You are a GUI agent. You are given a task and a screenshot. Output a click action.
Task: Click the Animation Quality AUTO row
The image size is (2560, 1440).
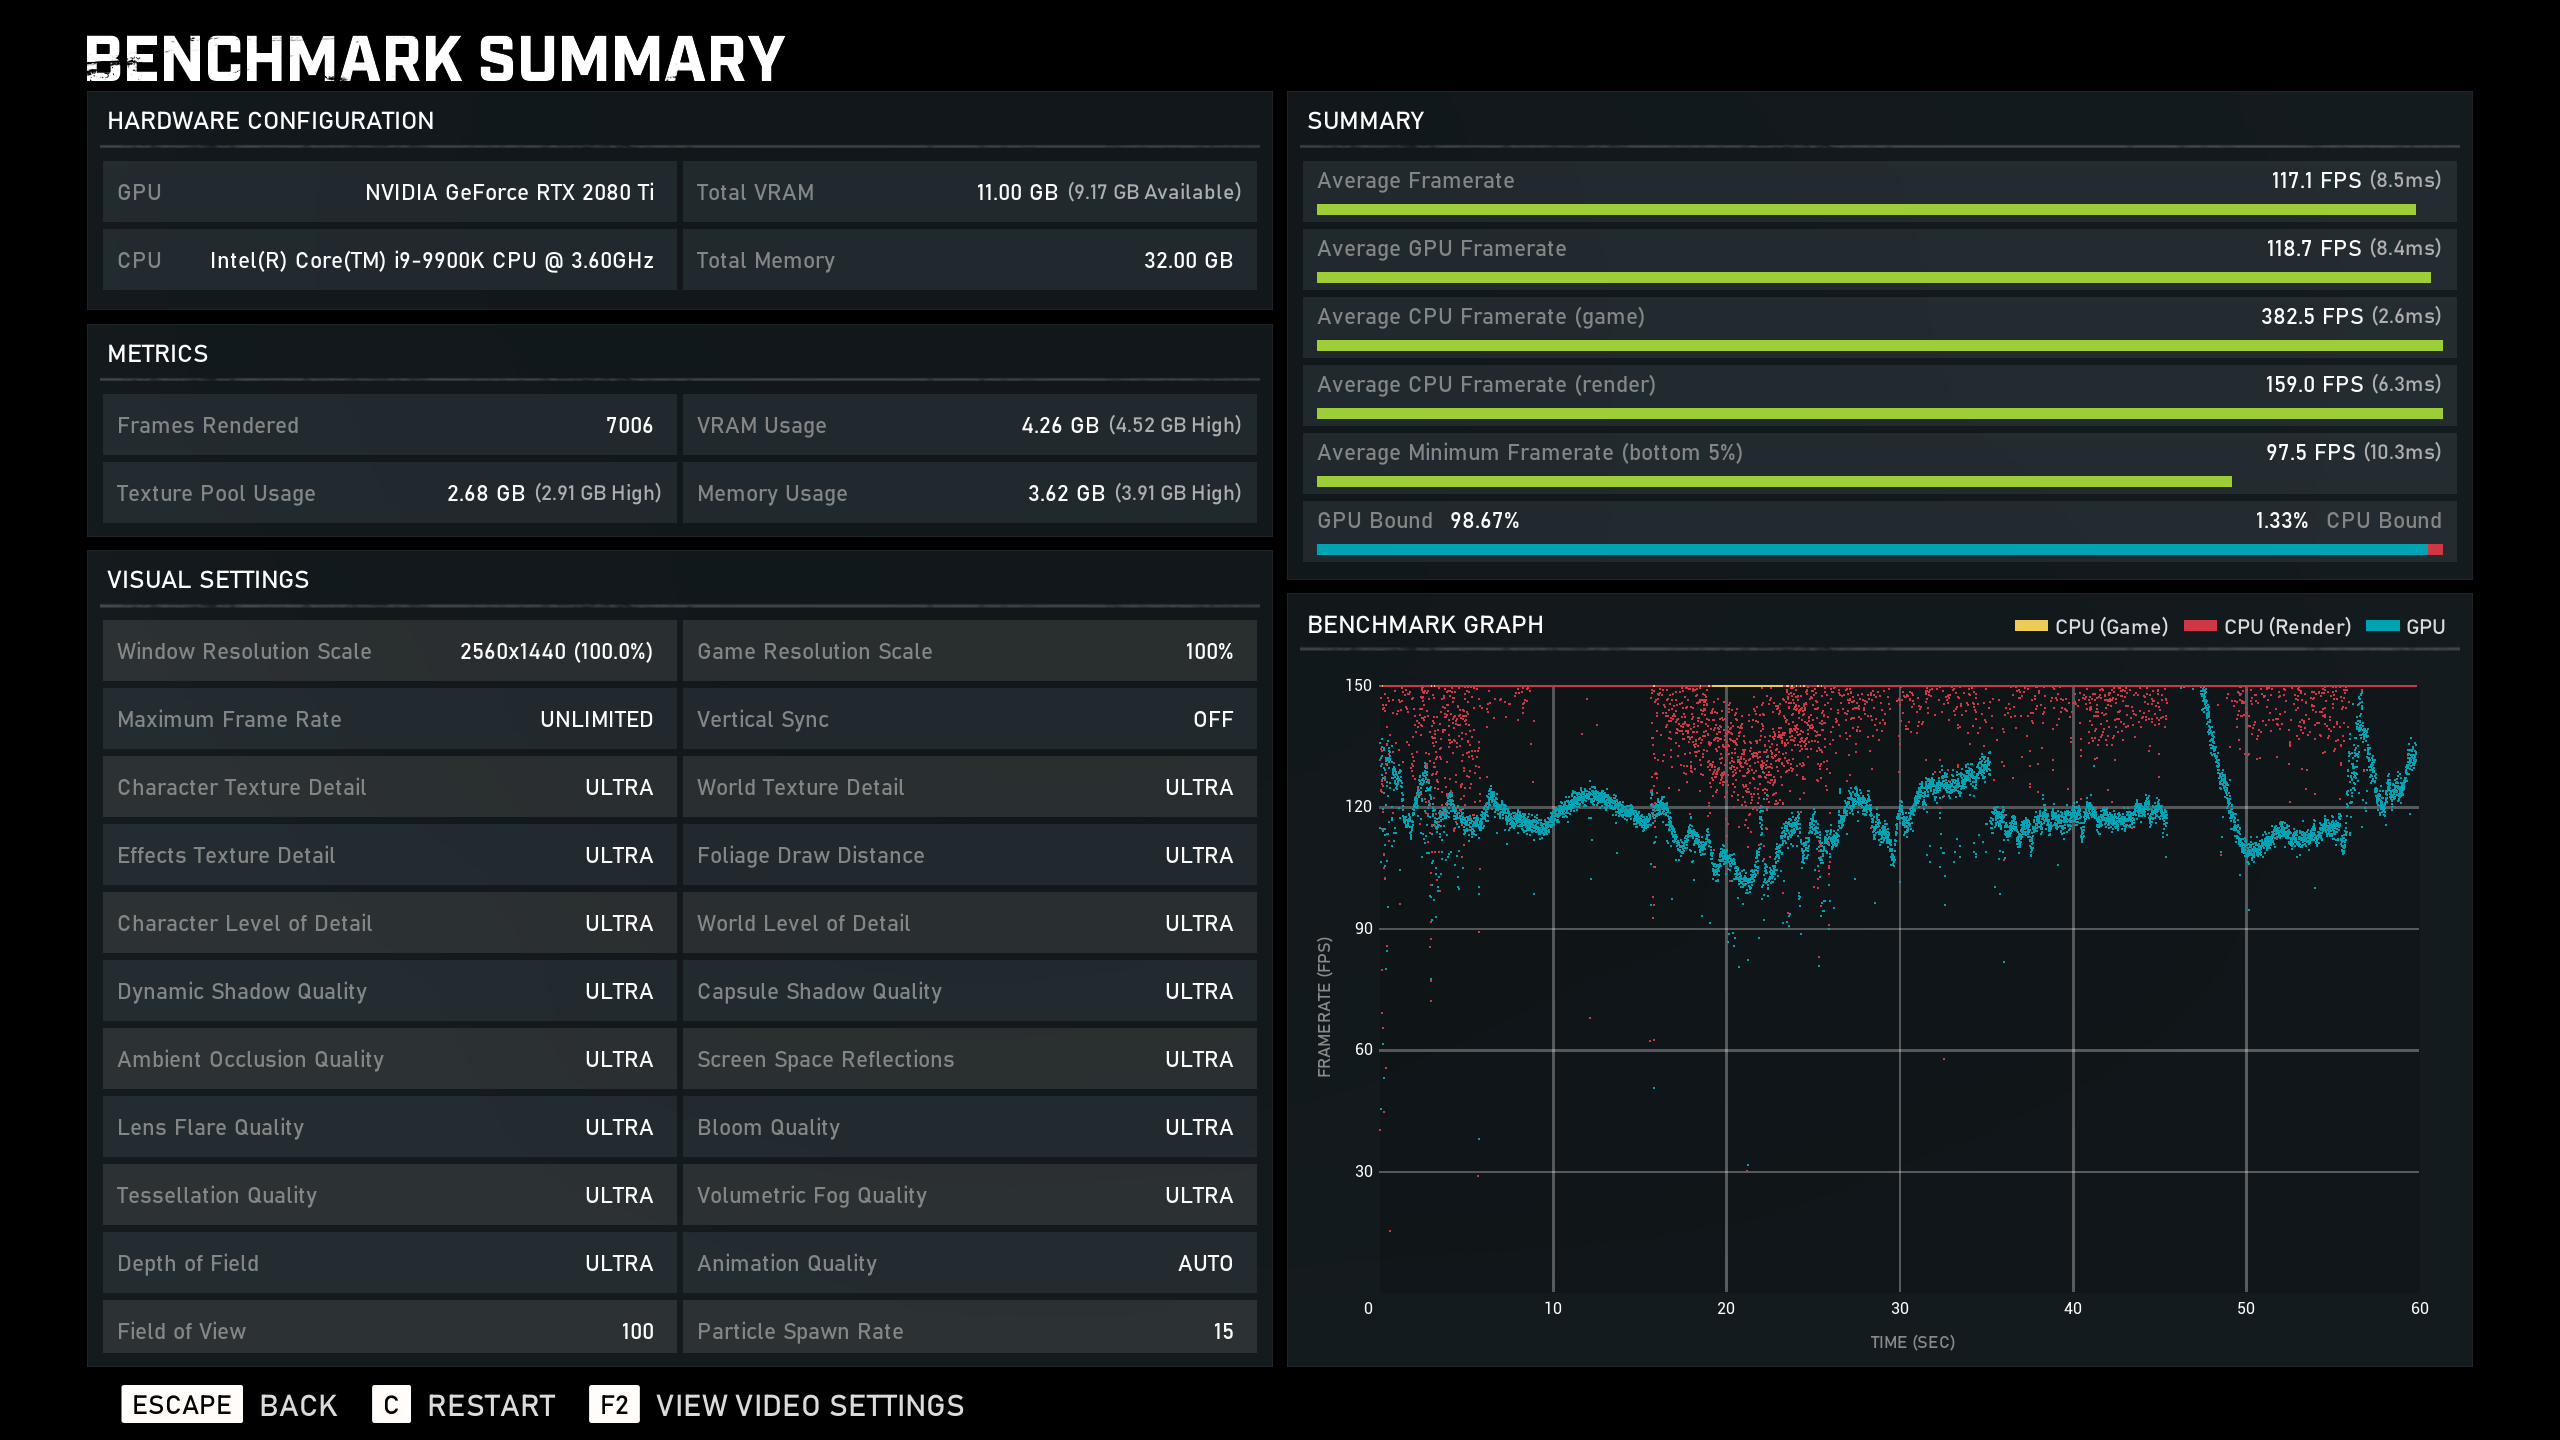[x=968, y=1263]
